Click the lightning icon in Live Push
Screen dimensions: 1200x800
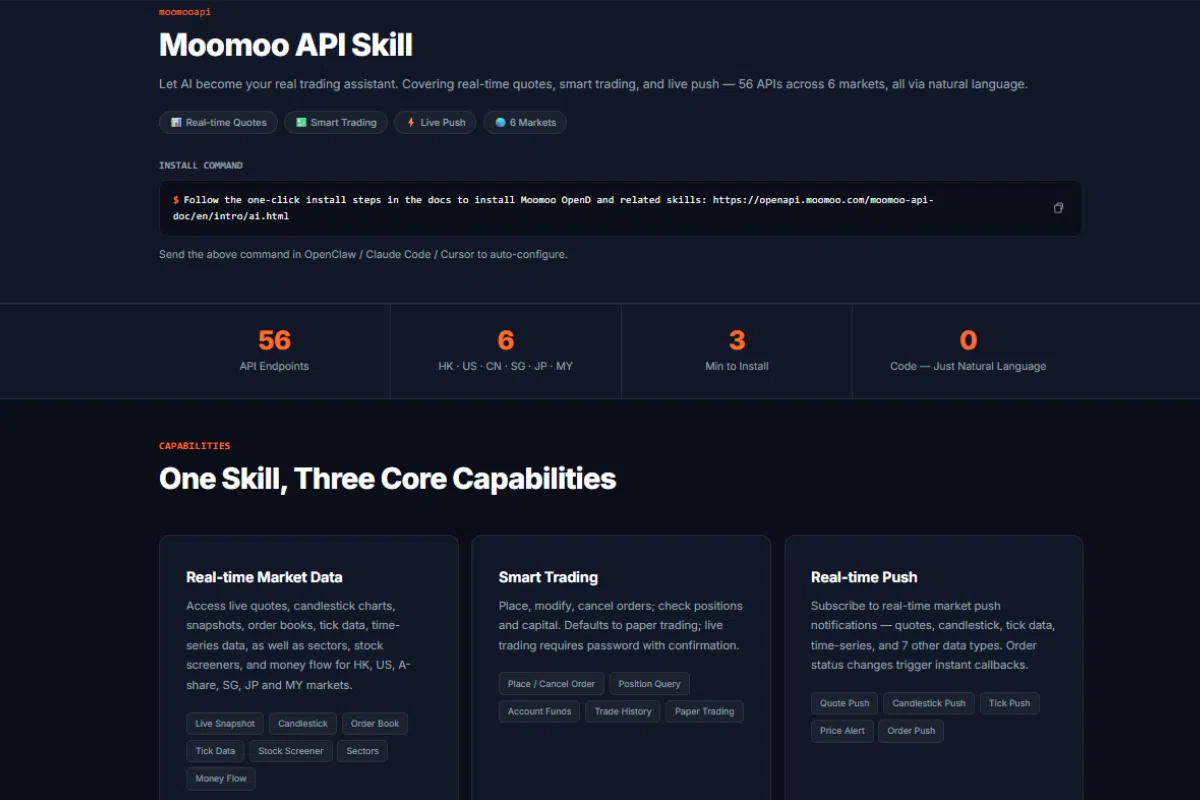tap(411, 122)
